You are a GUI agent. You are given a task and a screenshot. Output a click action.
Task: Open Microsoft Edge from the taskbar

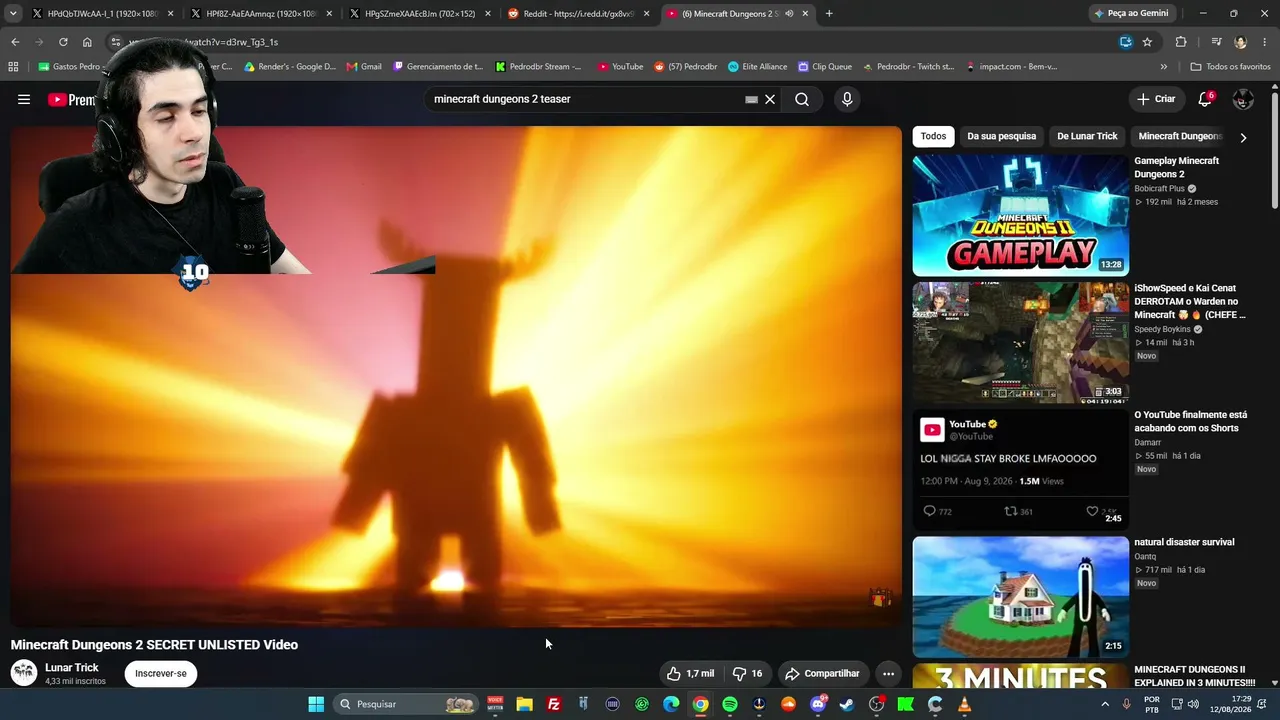point(671,704)
